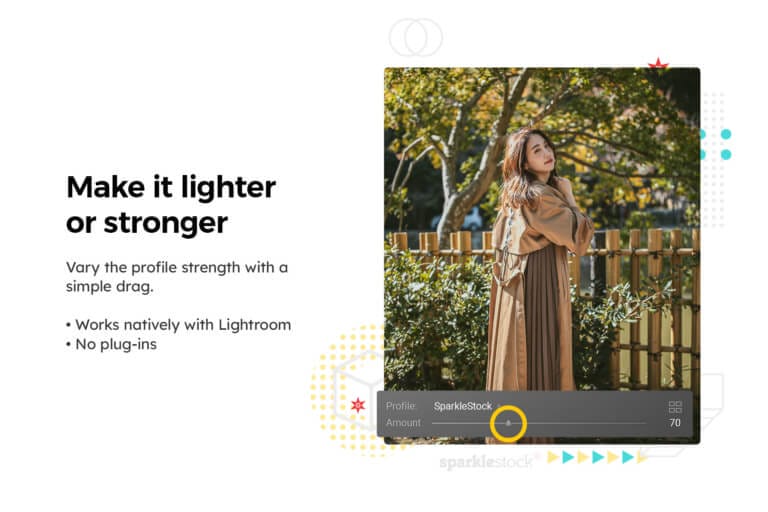
Task: Click the Profile label
Action: (401, 406)
